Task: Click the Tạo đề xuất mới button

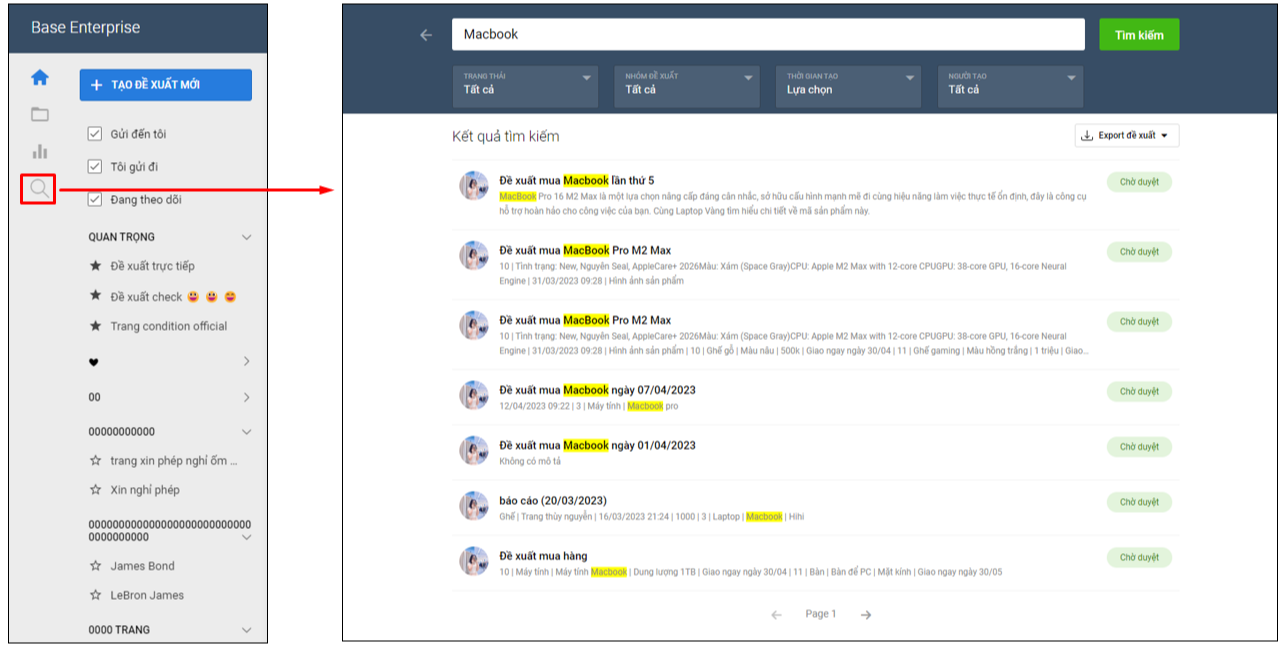Action: tap(166, 85)
